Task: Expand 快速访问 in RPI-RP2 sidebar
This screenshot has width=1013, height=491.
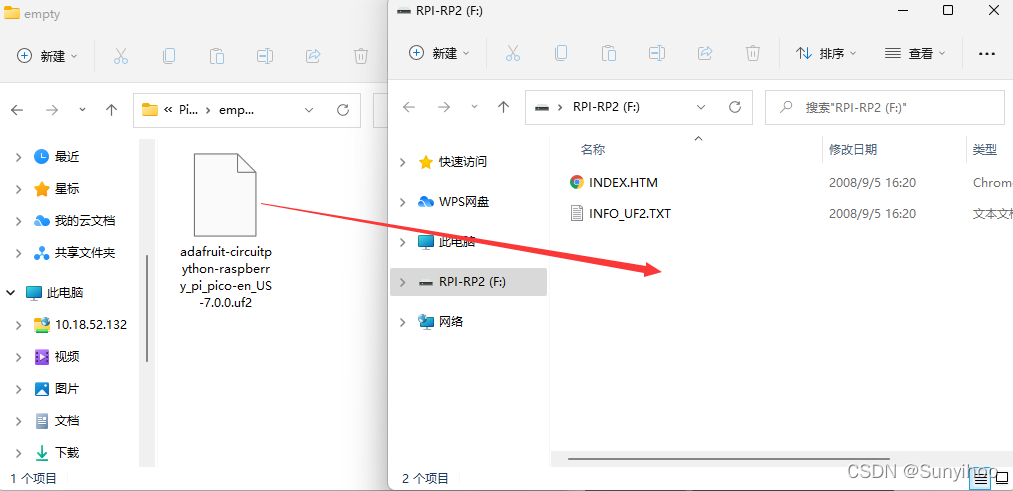Action: (403, 162)
